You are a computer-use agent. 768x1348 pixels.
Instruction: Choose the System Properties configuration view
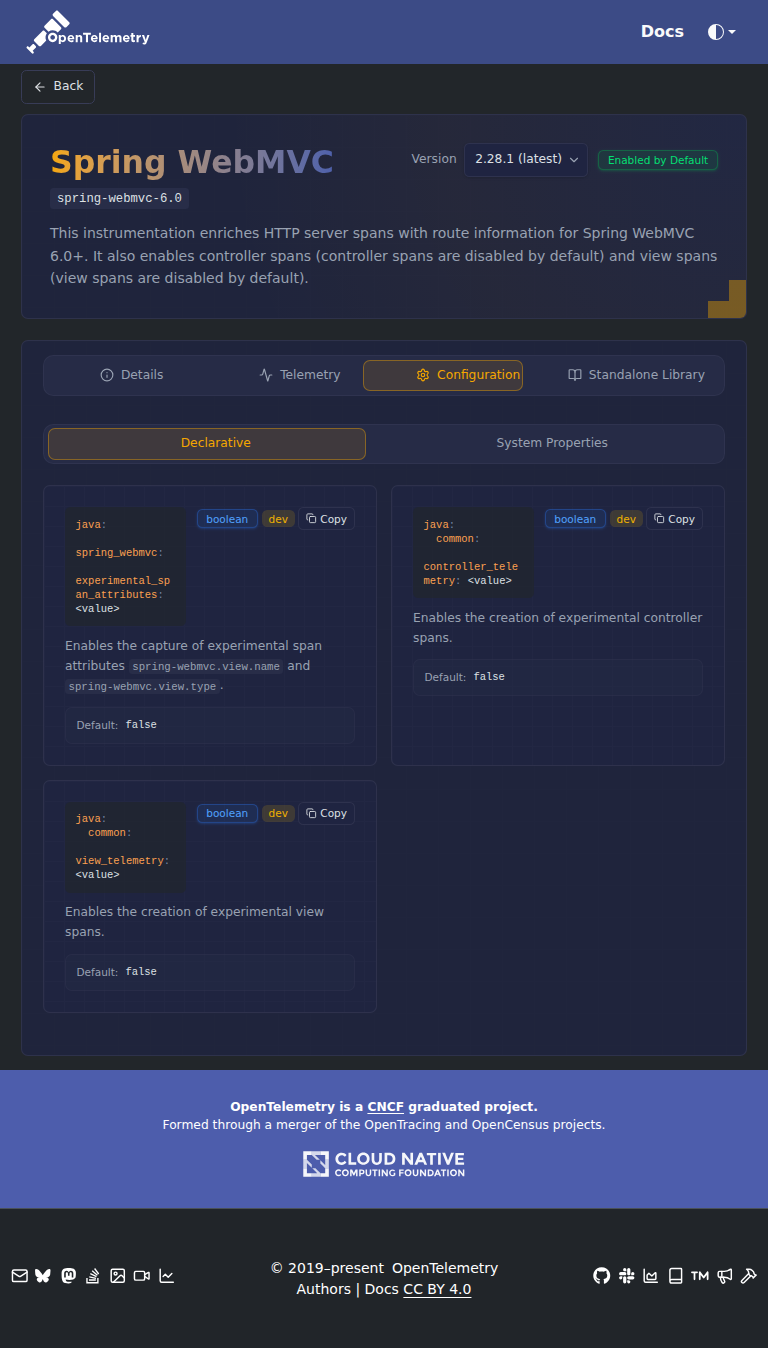(552, 443)
